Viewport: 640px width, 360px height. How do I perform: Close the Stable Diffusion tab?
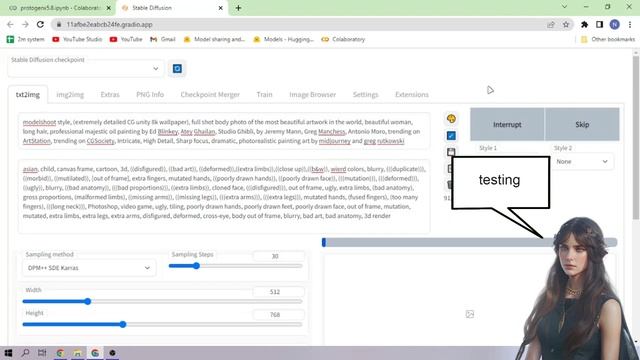coord(220,8)
